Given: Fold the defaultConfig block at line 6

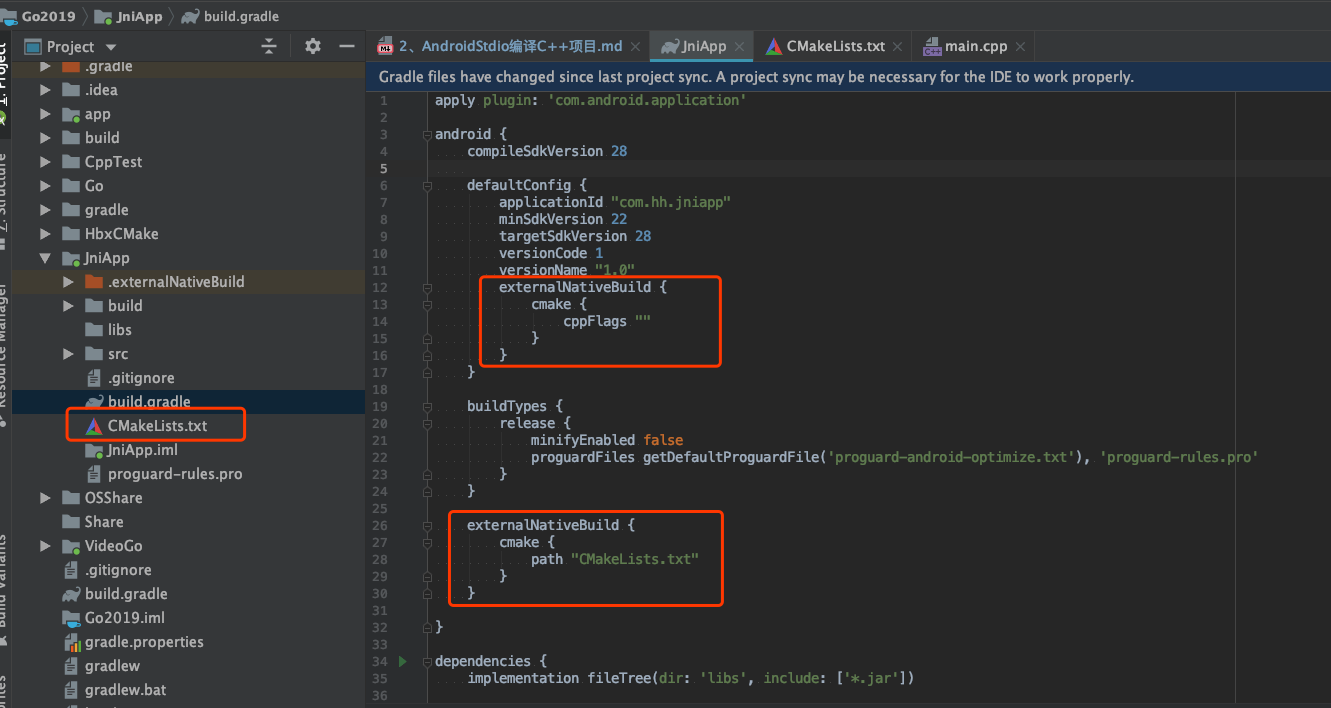Looking at the screenshot, I should click(x=427, y=185).
